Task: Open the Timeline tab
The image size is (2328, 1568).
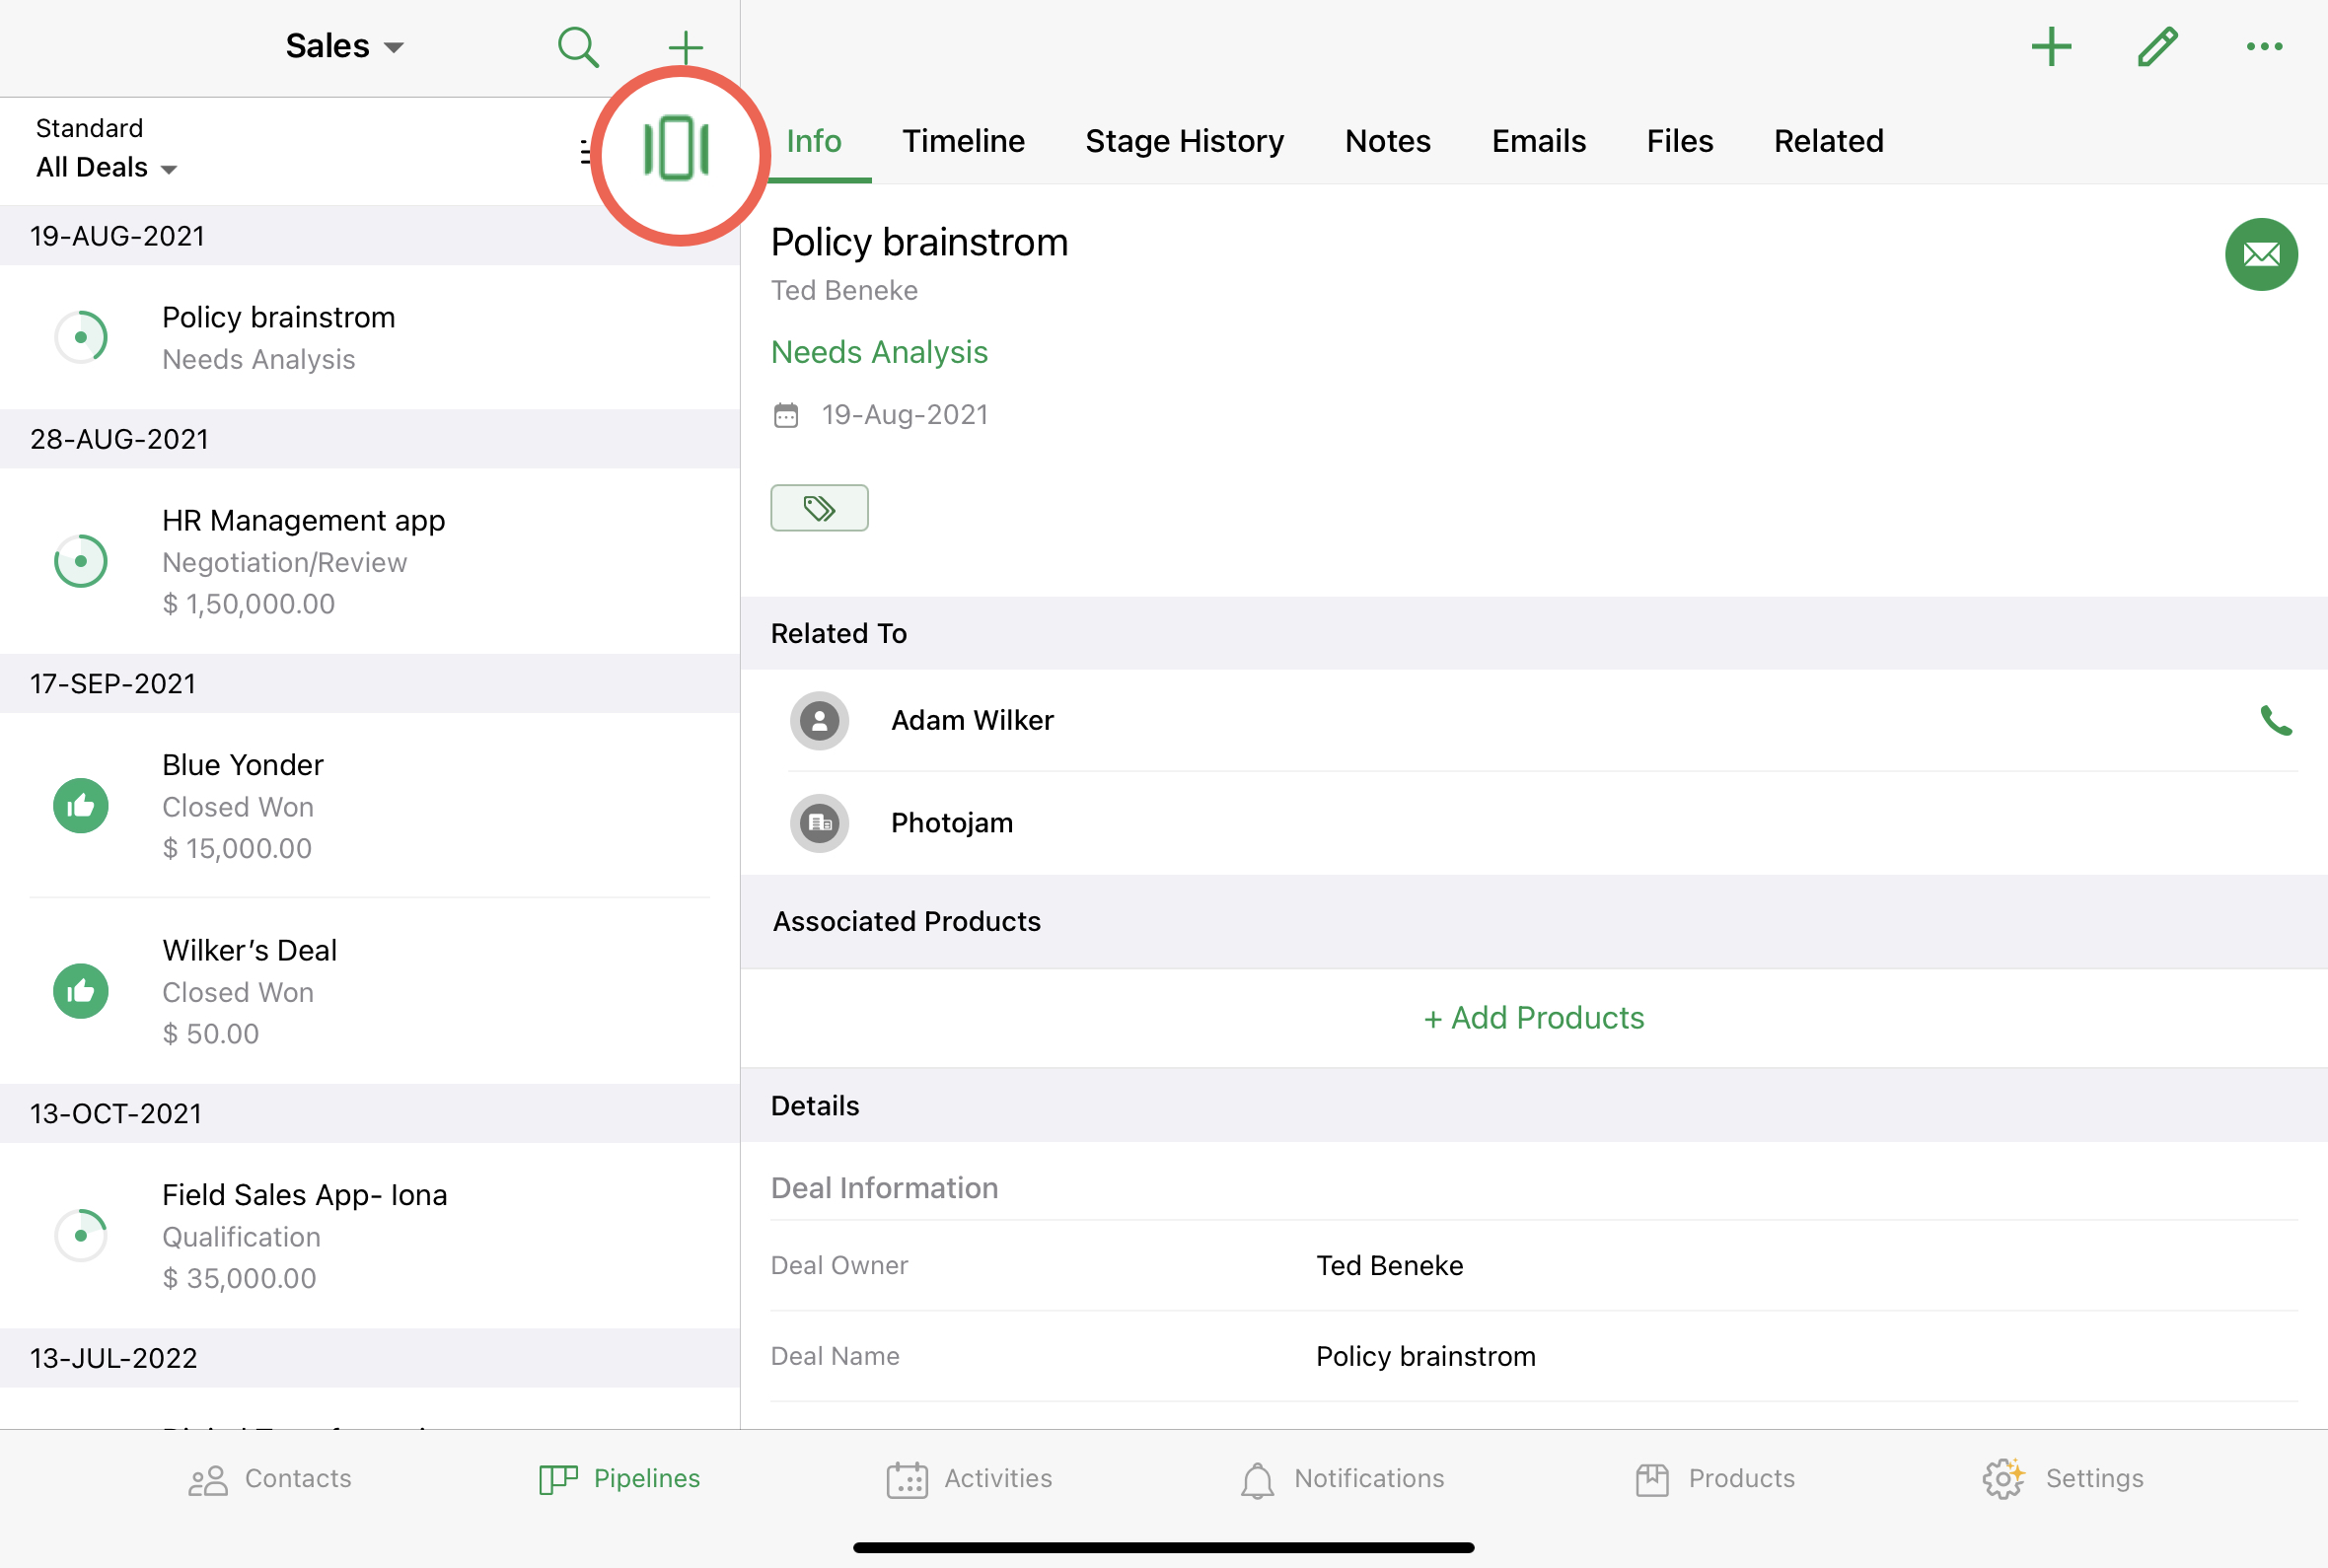Action: (x=962, y=141)
